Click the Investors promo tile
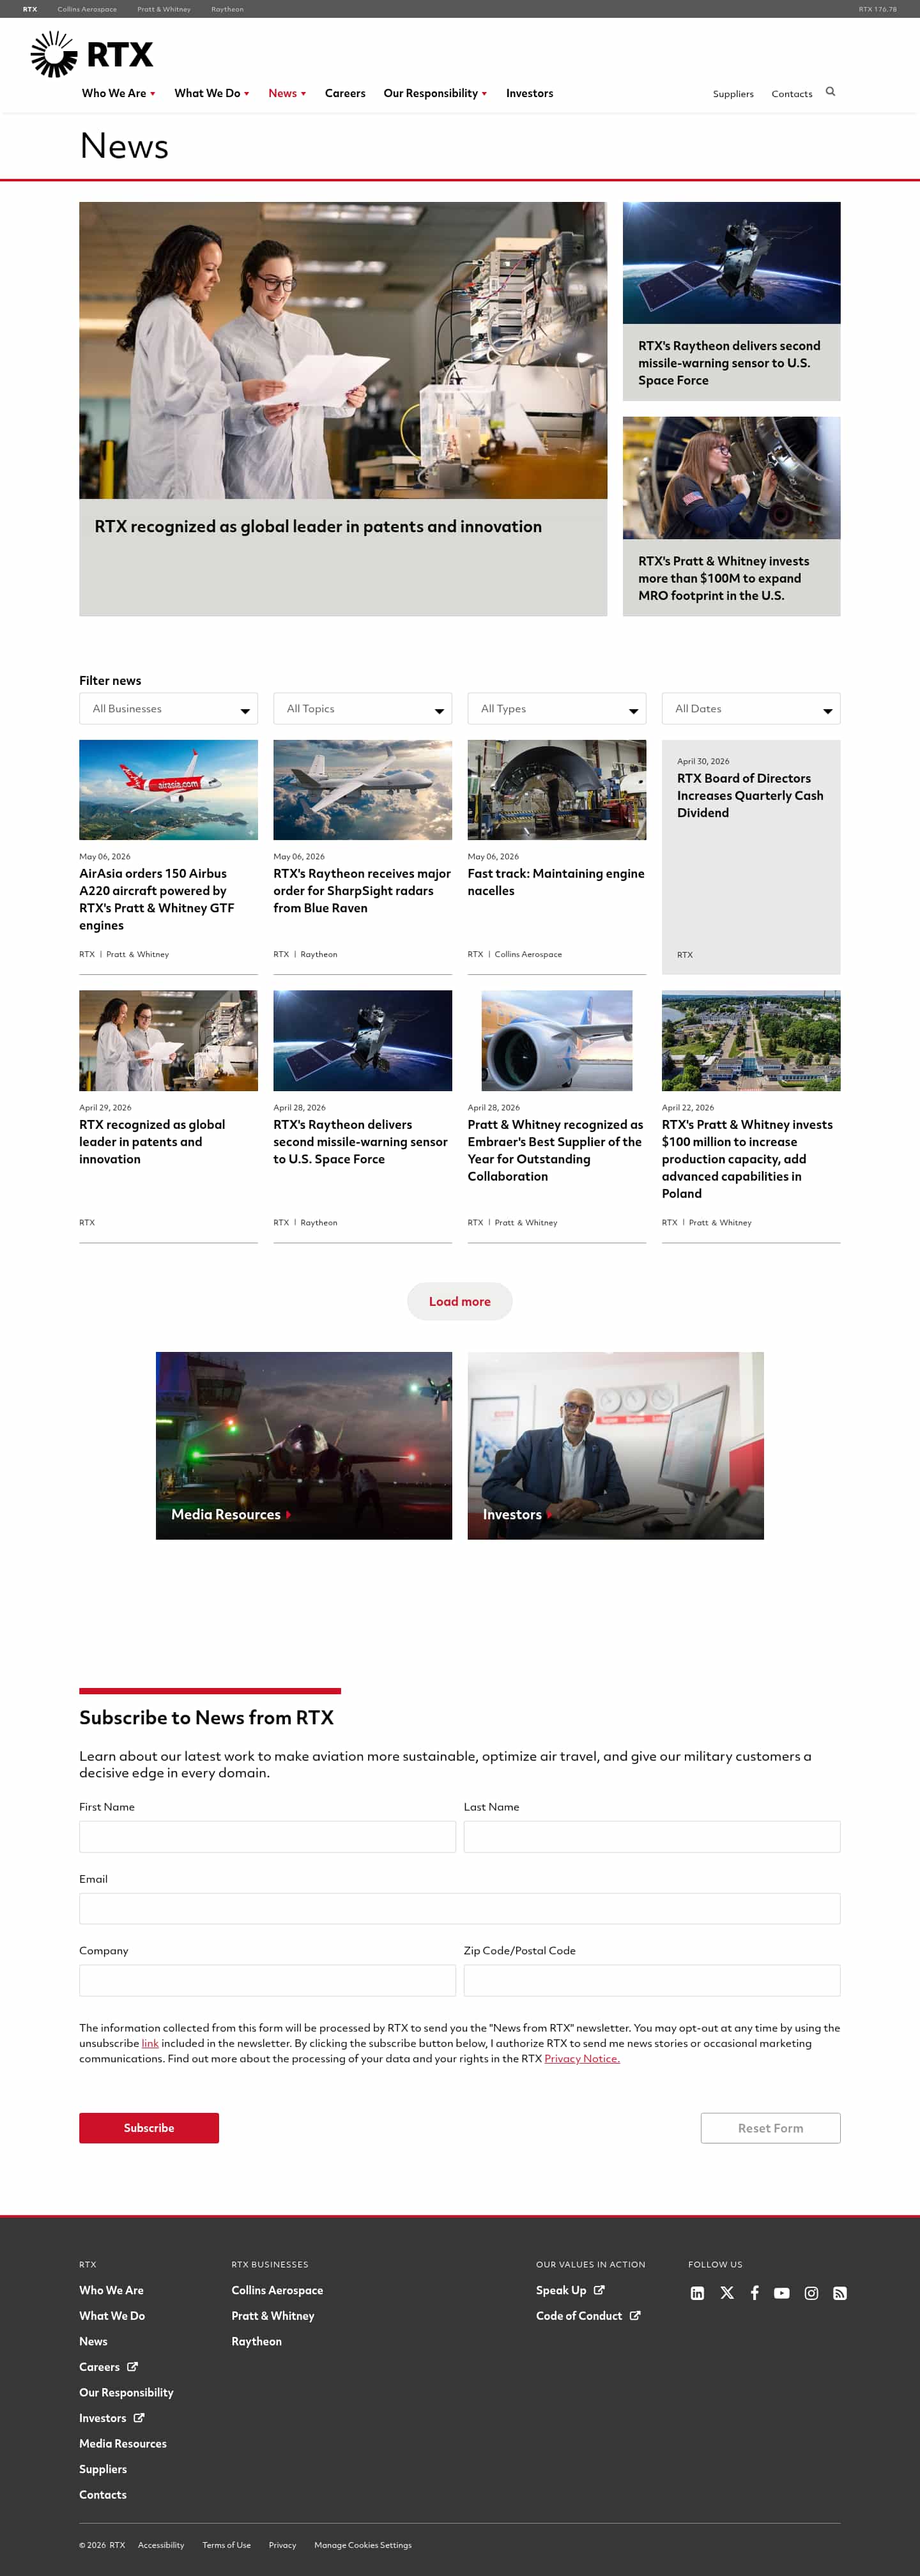Viewport: 920px width, 2576px height. click(x=615, y=1445)
